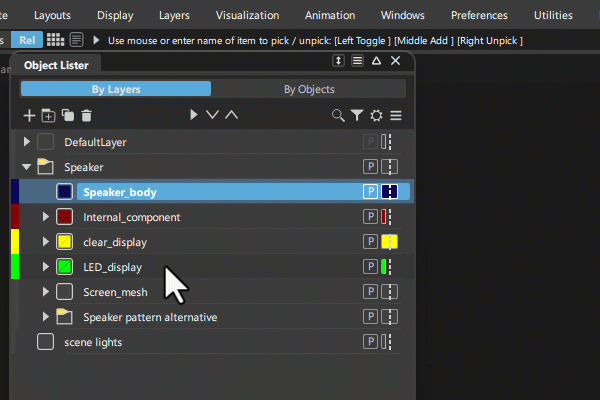The width and height of the screenshot is (600, 400).
Task: Delete the selected layer with the trash icon
Action: 87,116
